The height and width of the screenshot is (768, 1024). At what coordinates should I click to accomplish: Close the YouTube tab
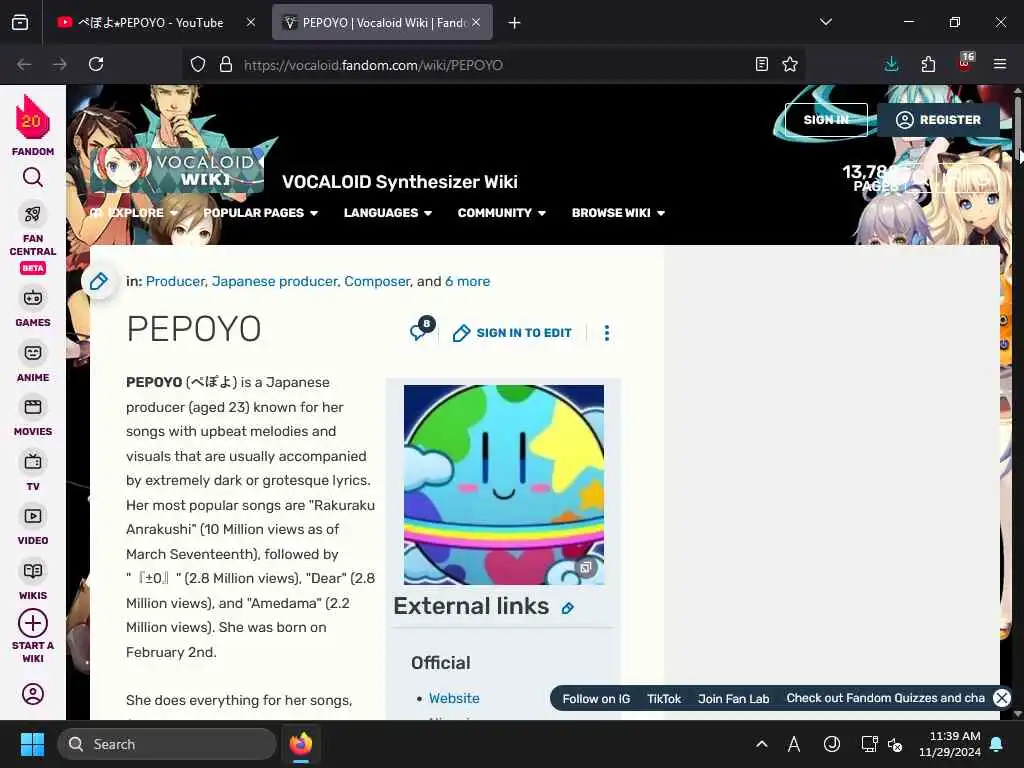[251, 23]
